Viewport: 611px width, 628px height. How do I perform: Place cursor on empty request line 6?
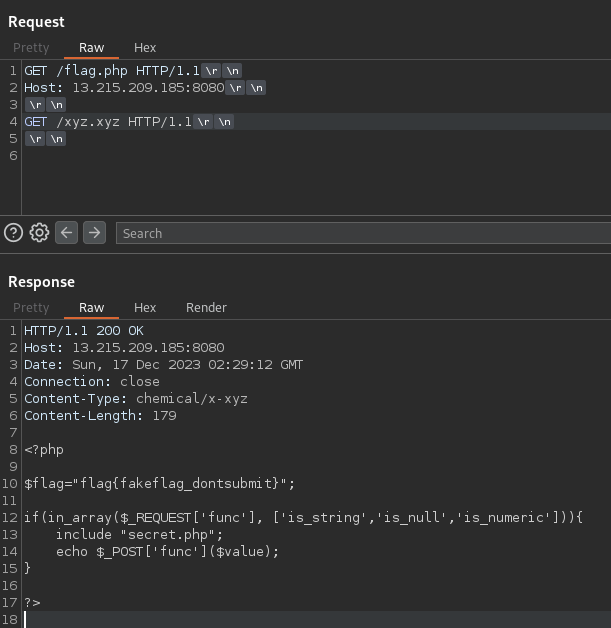pos(316,156)
